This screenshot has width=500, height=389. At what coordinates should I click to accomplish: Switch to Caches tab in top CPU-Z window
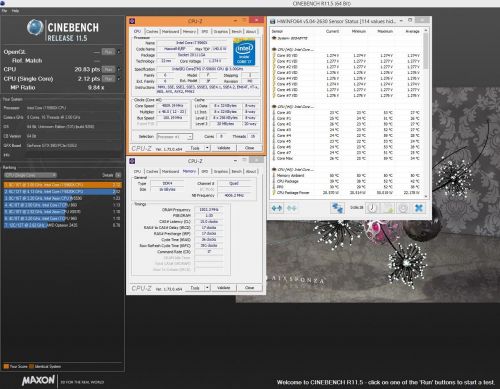click(x=152, y=32)
